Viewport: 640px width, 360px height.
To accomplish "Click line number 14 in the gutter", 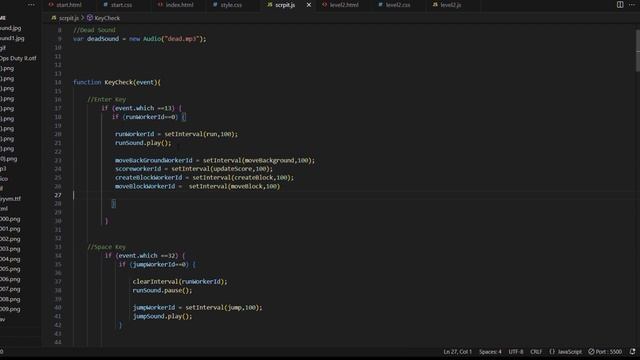I will tap(58, 82).
